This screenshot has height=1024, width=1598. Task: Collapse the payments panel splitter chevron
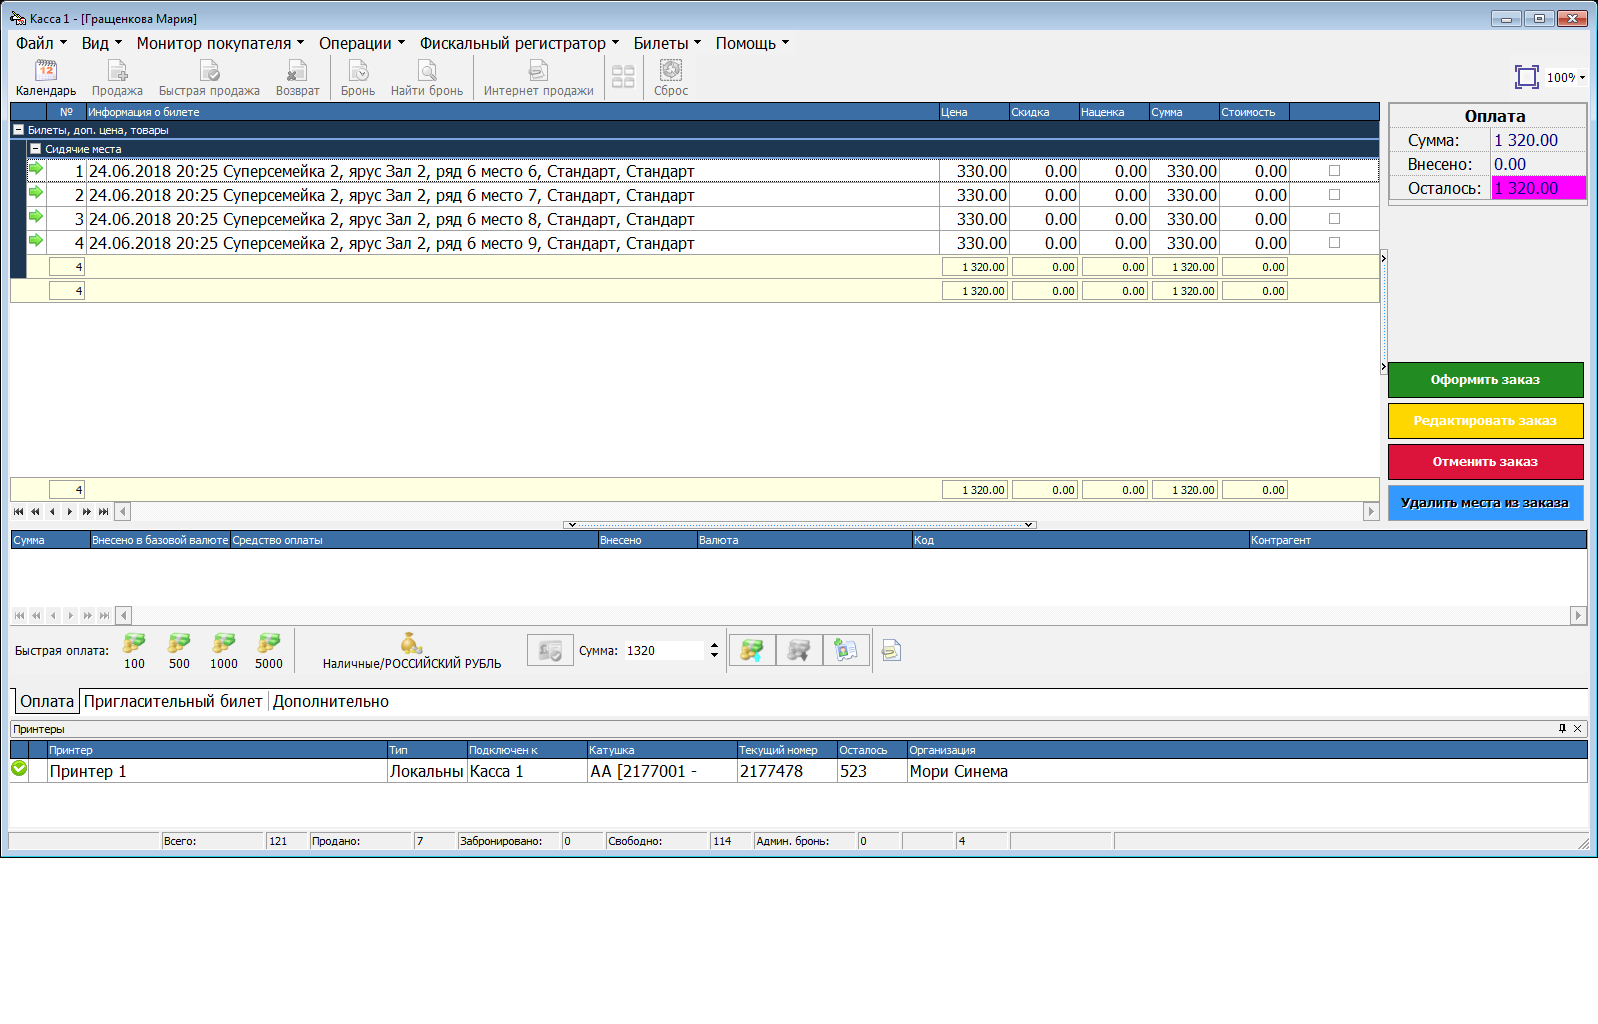[800, 524]
